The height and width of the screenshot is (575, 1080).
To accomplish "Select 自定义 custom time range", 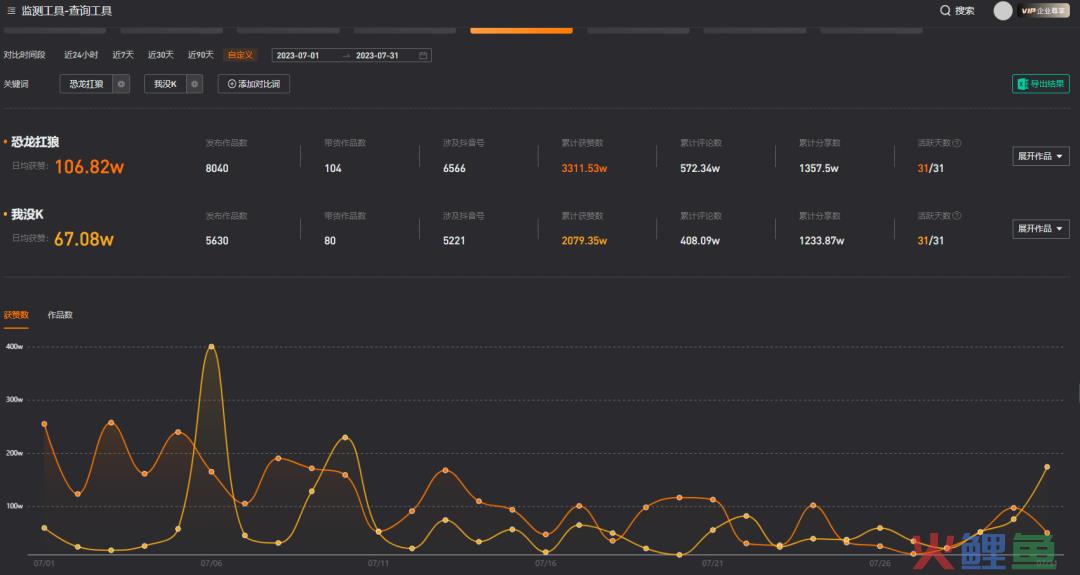I will (x=240, y=55).
